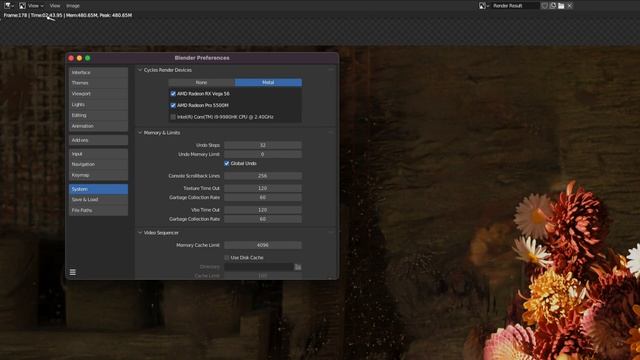This screenshot has width=640, height=360.
Task: Open the linked image browse icon beside Render Result
Action: [x=483, y=6]
